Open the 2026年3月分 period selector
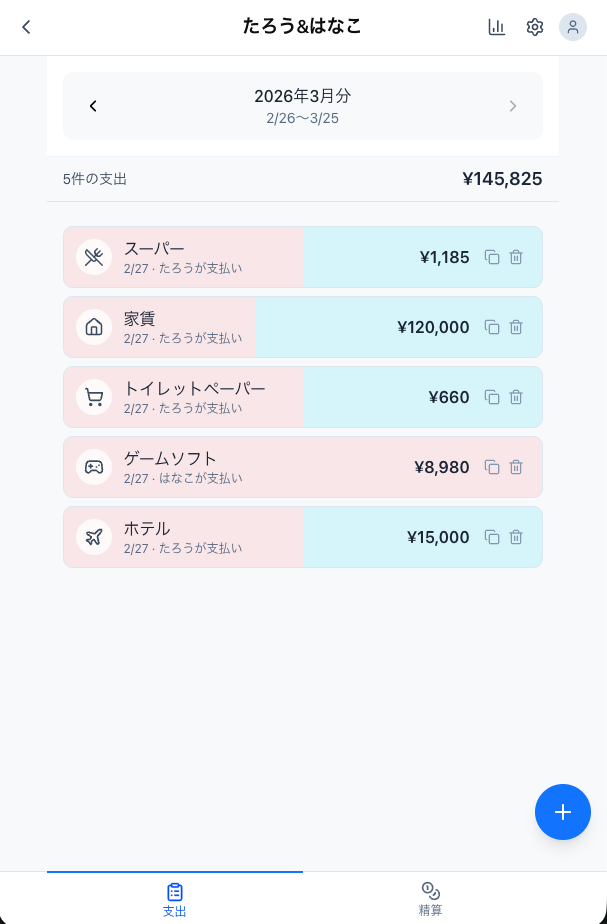This screenshot has width=607, height=924. (x=303, y=106)
